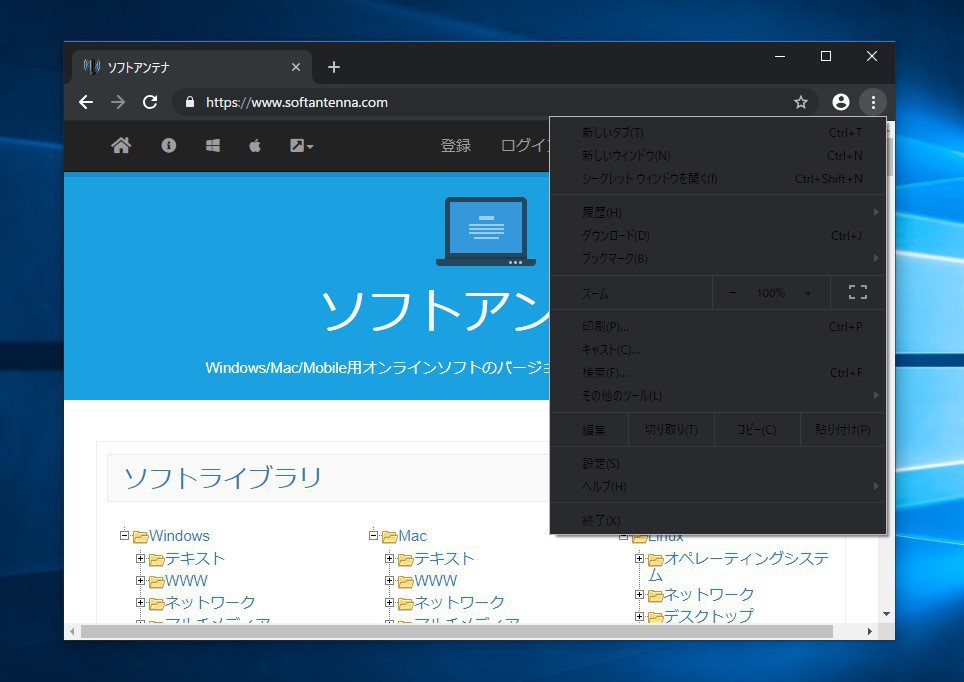This screenshot has height=682, width=964.
Task: Select 設定(S) from the Chrome menu
Action: click(x=601, y=464)
